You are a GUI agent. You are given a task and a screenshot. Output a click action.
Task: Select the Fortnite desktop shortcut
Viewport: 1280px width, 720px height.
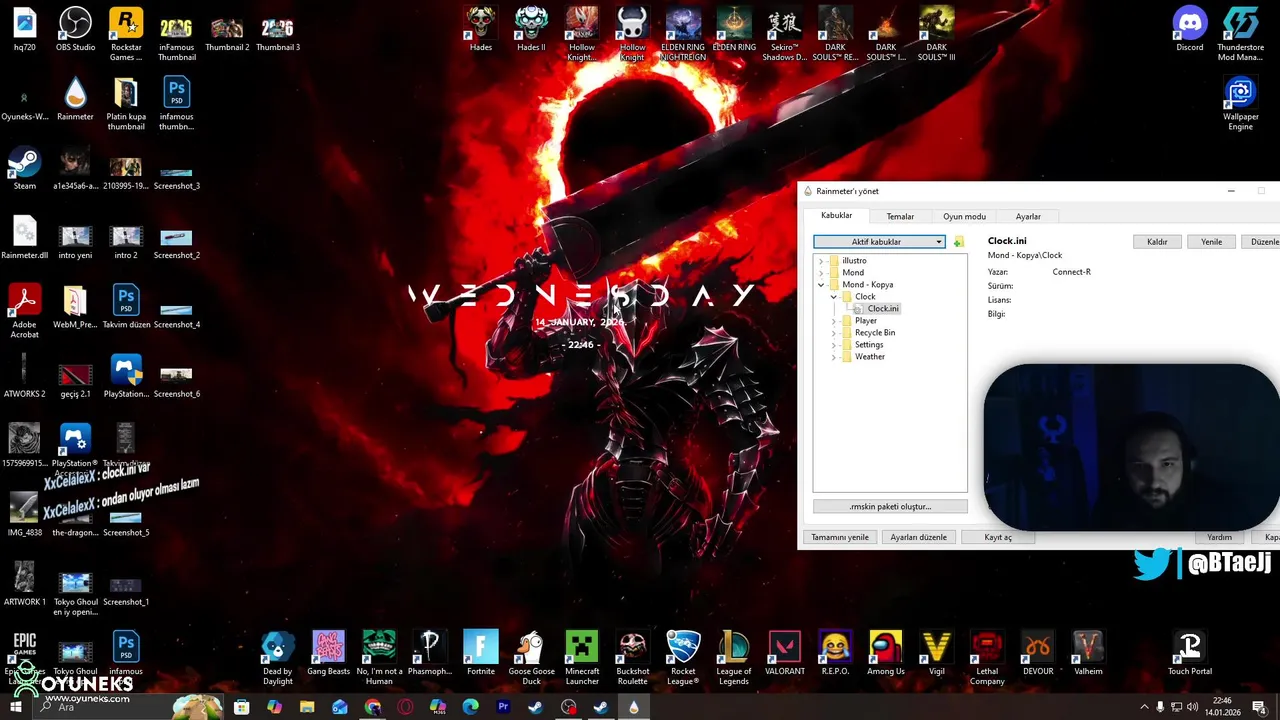481,653
